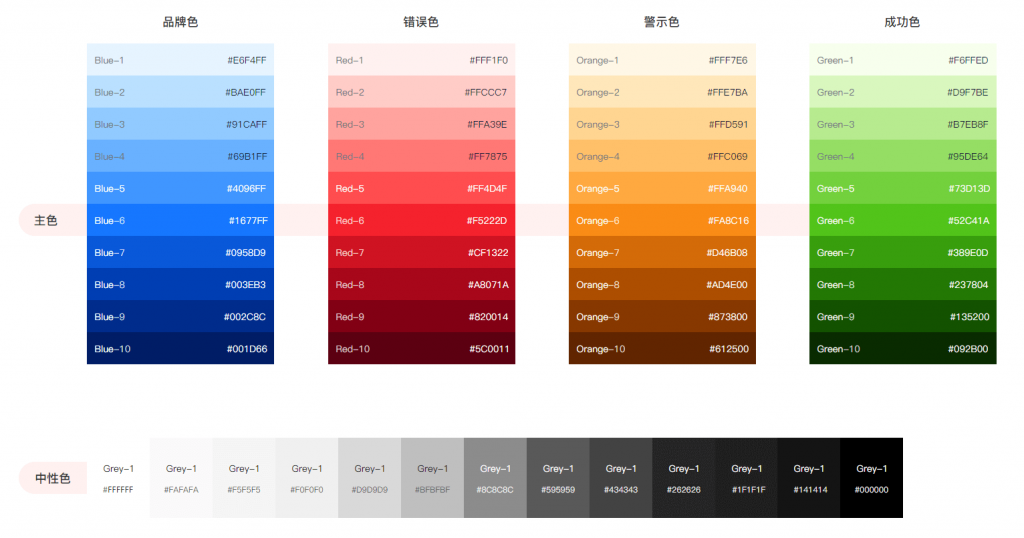Select the Green-8 #237804 swatch
Image resolution: width=1024 pixels, height=538 pixels.
click(x=902, y=285)
